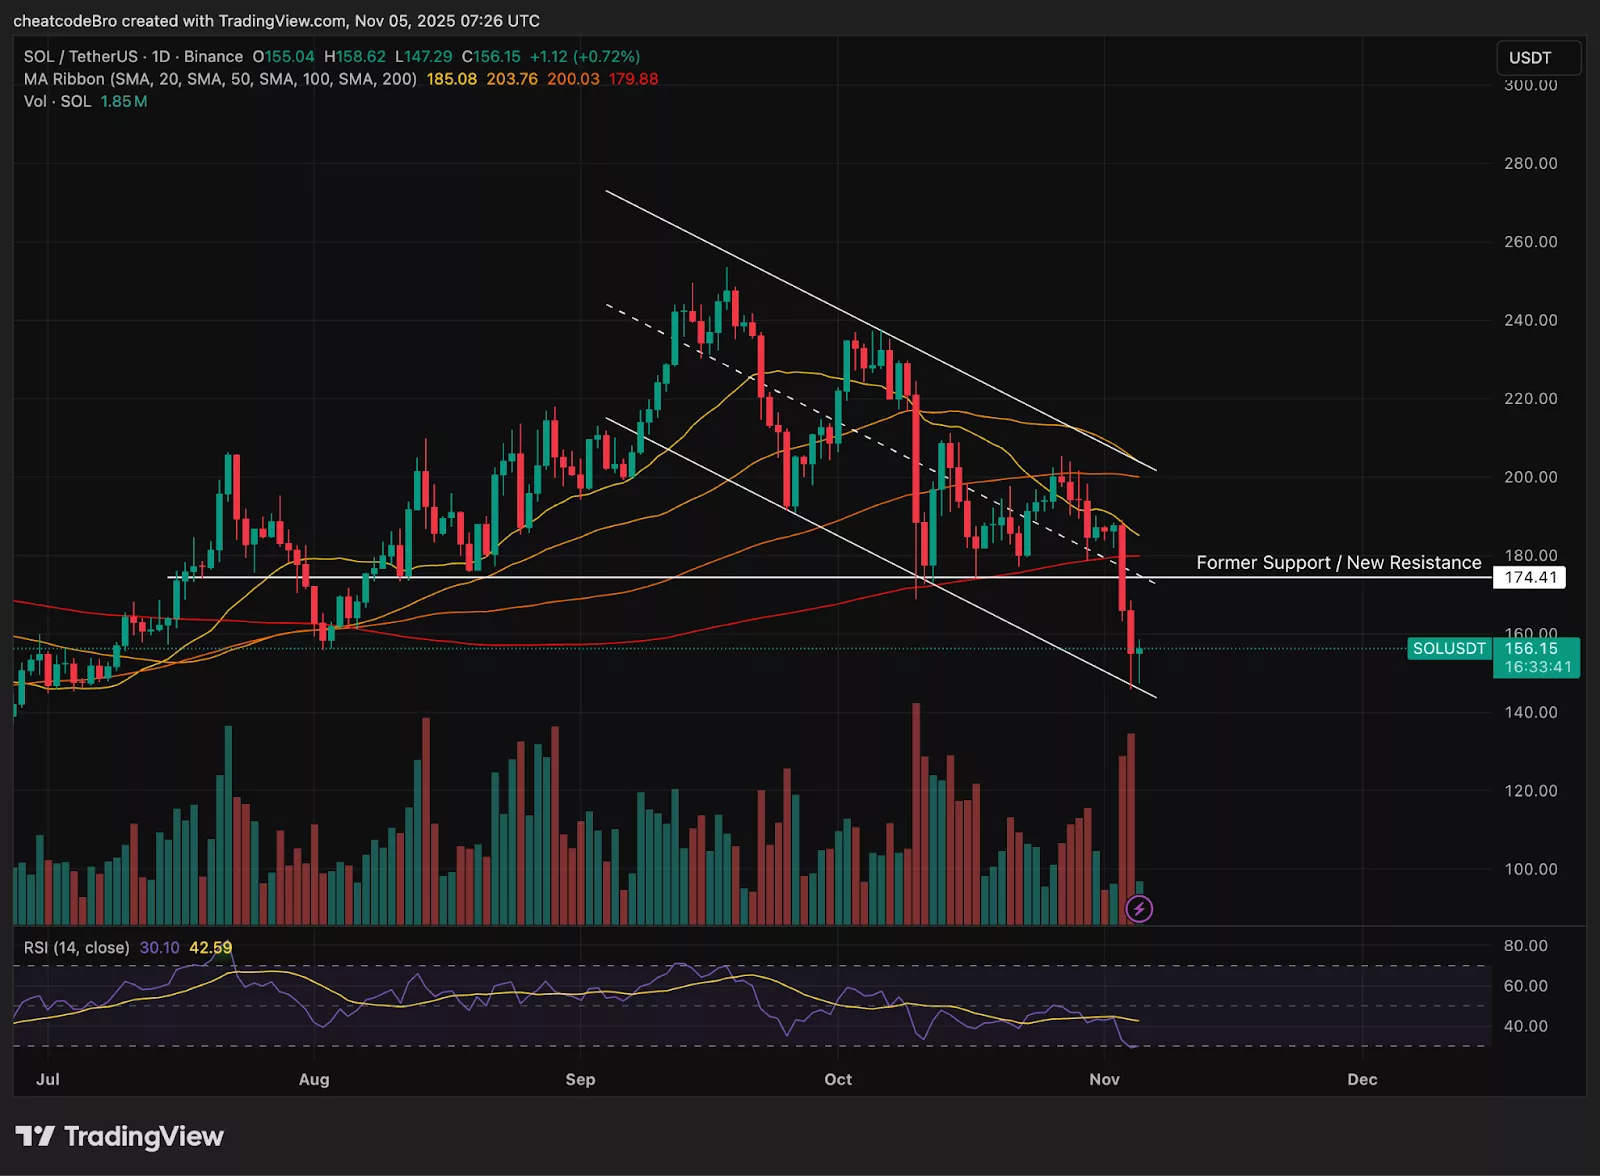Click the purple lightning quick-trade icon
This screenshot has height=1176, width=1600.
(x=1139, y=908)
